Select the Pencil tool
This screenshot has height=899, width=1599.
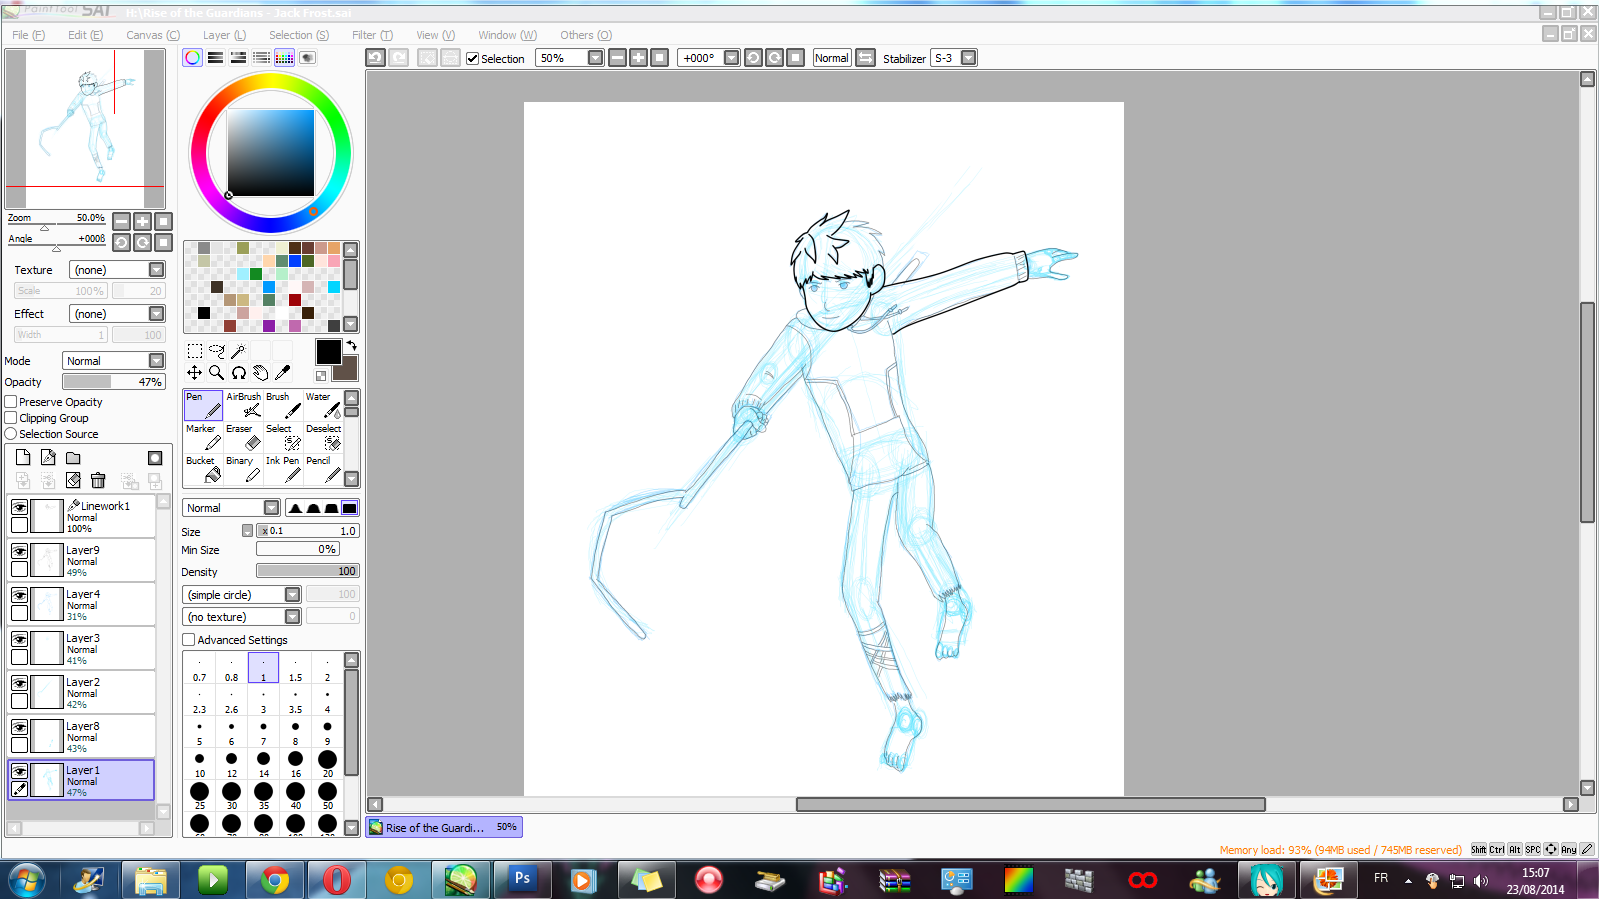pos(323,469)
